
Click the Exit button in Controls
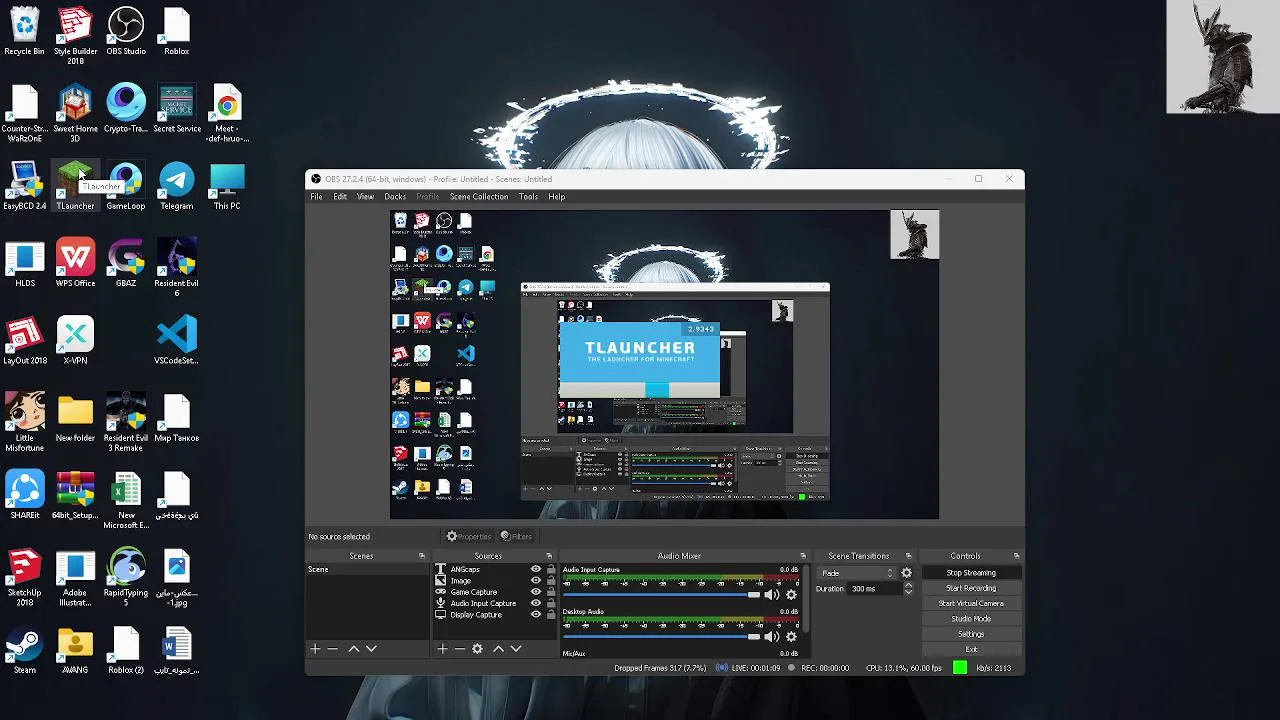971,650
